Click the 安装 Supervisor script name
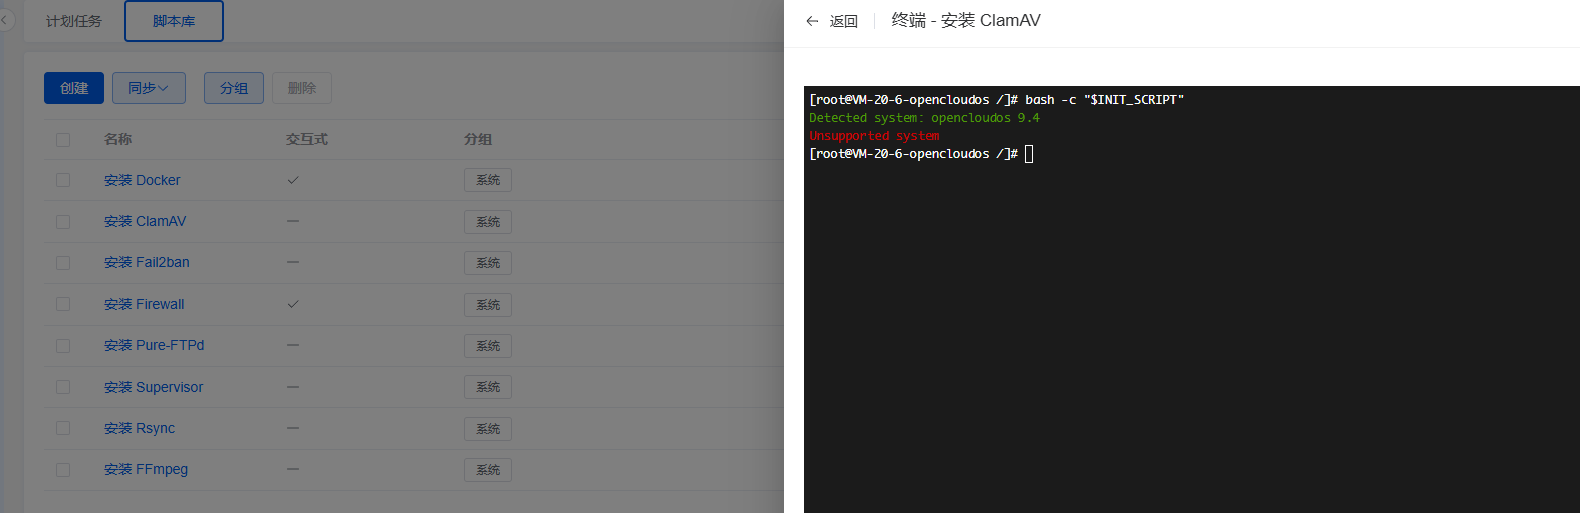This screenshot has height=513, width=1580. 153,387
